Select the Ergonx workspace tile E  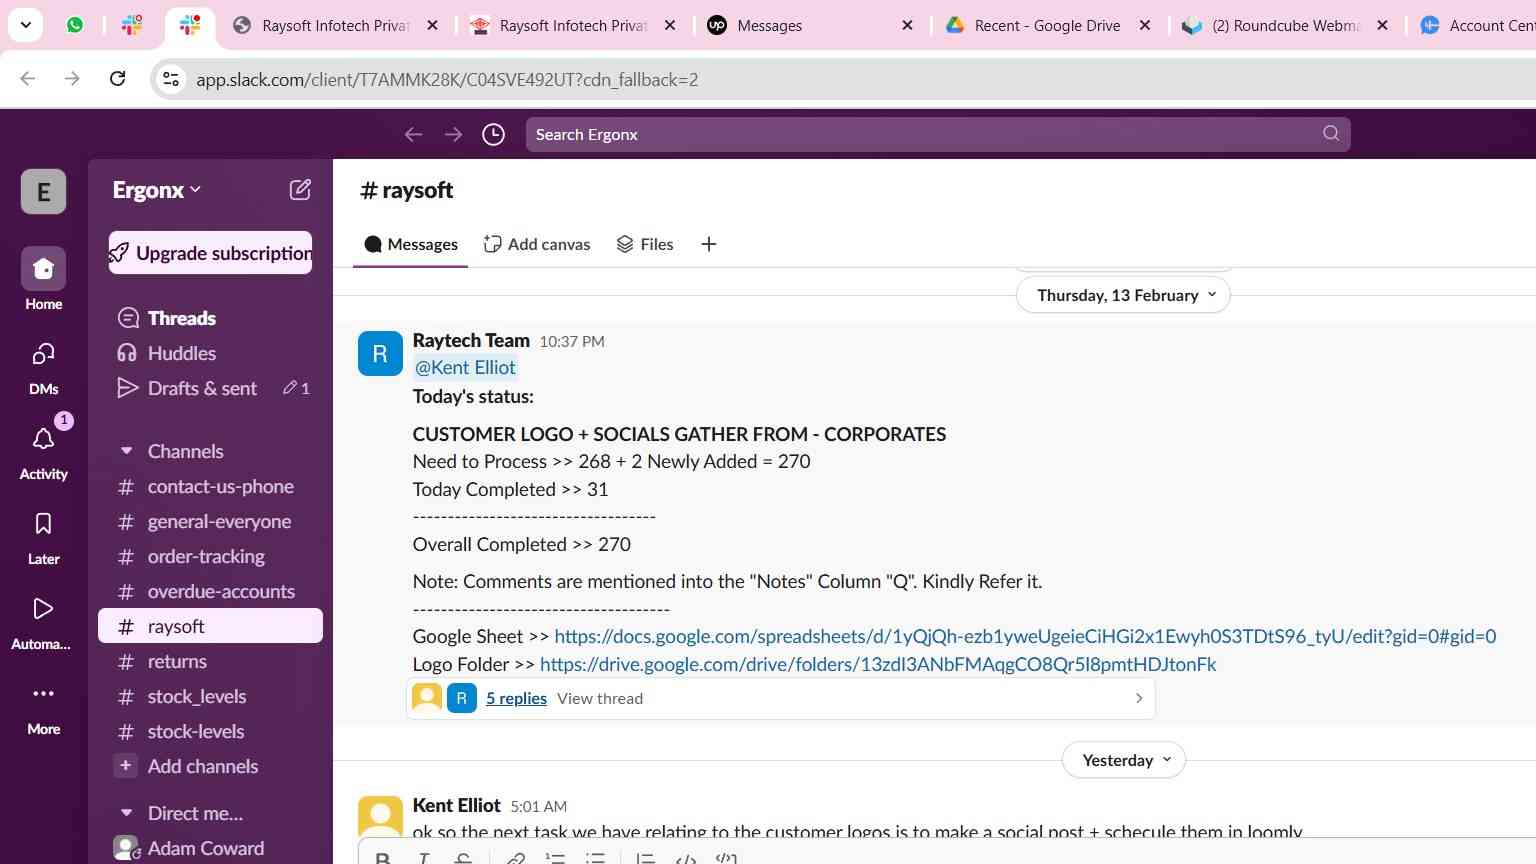(x=43, y=192)
